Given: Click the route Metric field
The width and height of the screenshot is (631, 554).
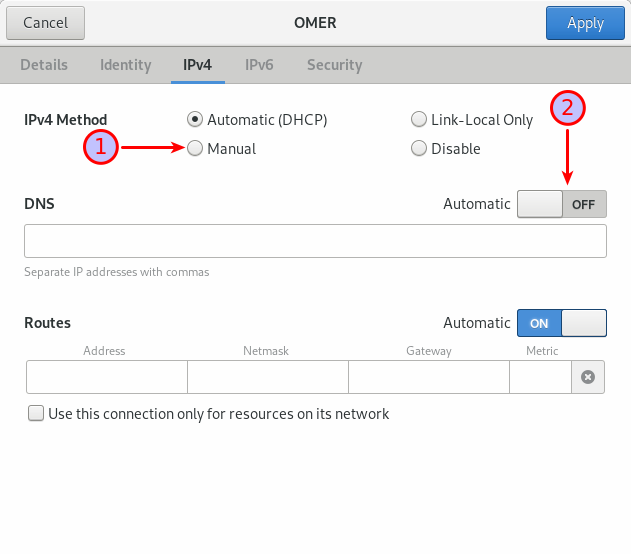Looking at the screenshot, I should click(x=540, y=377).
